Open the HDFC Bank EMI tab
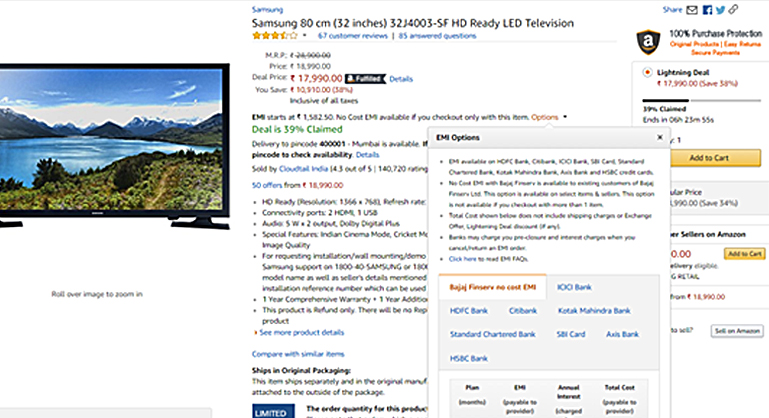The height and width of the screenshot is (418, 769). click(x=469, y=311)
